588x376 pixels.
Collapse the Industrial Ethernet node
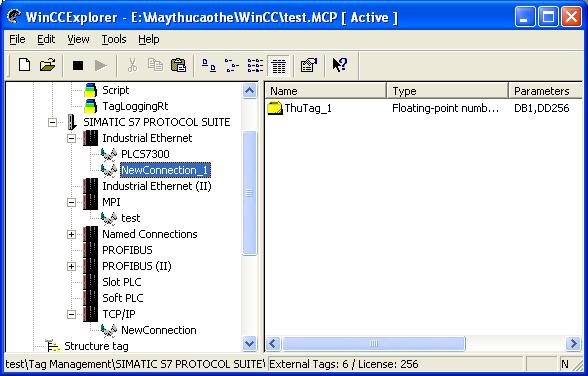(x=71, y=138)
